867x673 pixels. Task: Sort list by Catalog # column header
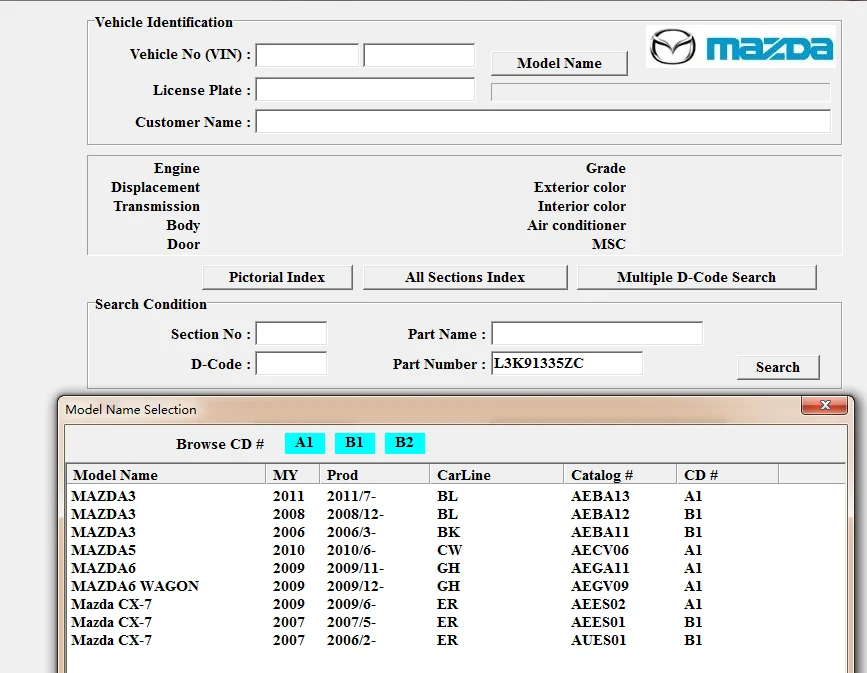(x=619, y=475)
